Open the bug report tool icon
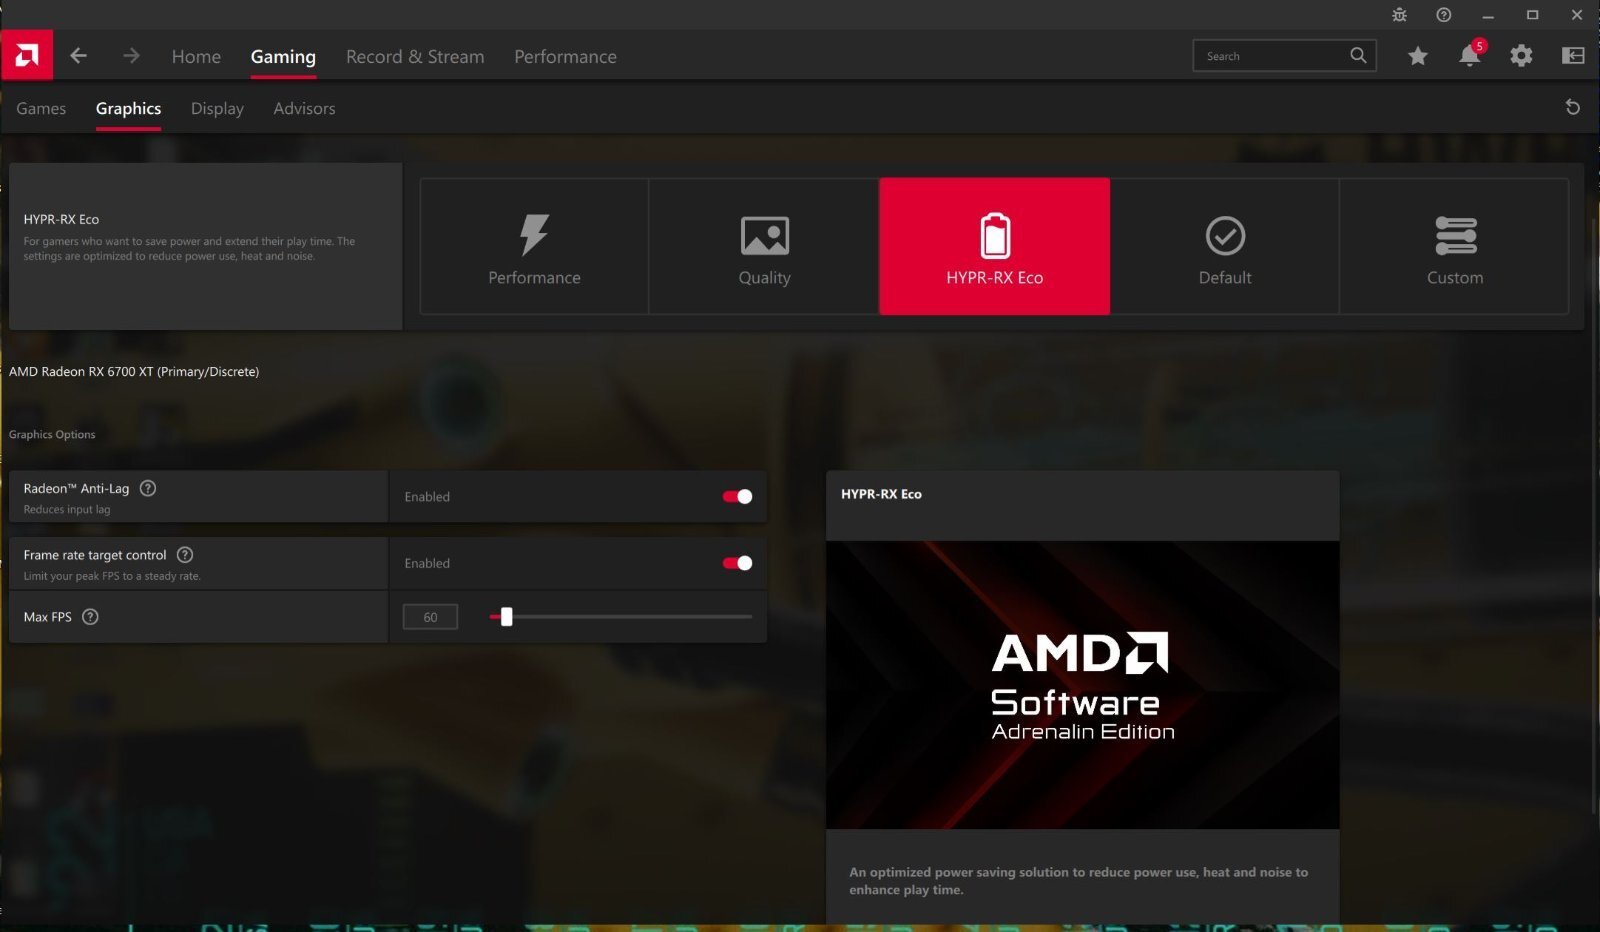 tap(1399, 15)
